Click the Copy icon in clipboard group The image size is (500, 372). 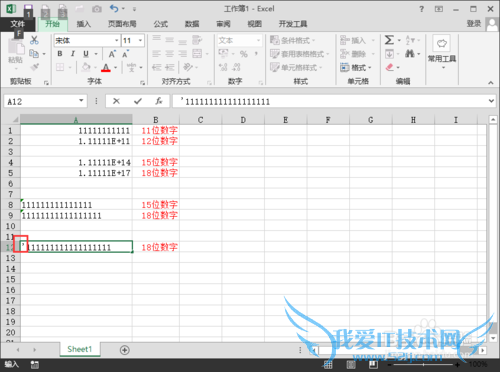pos(34,53)
